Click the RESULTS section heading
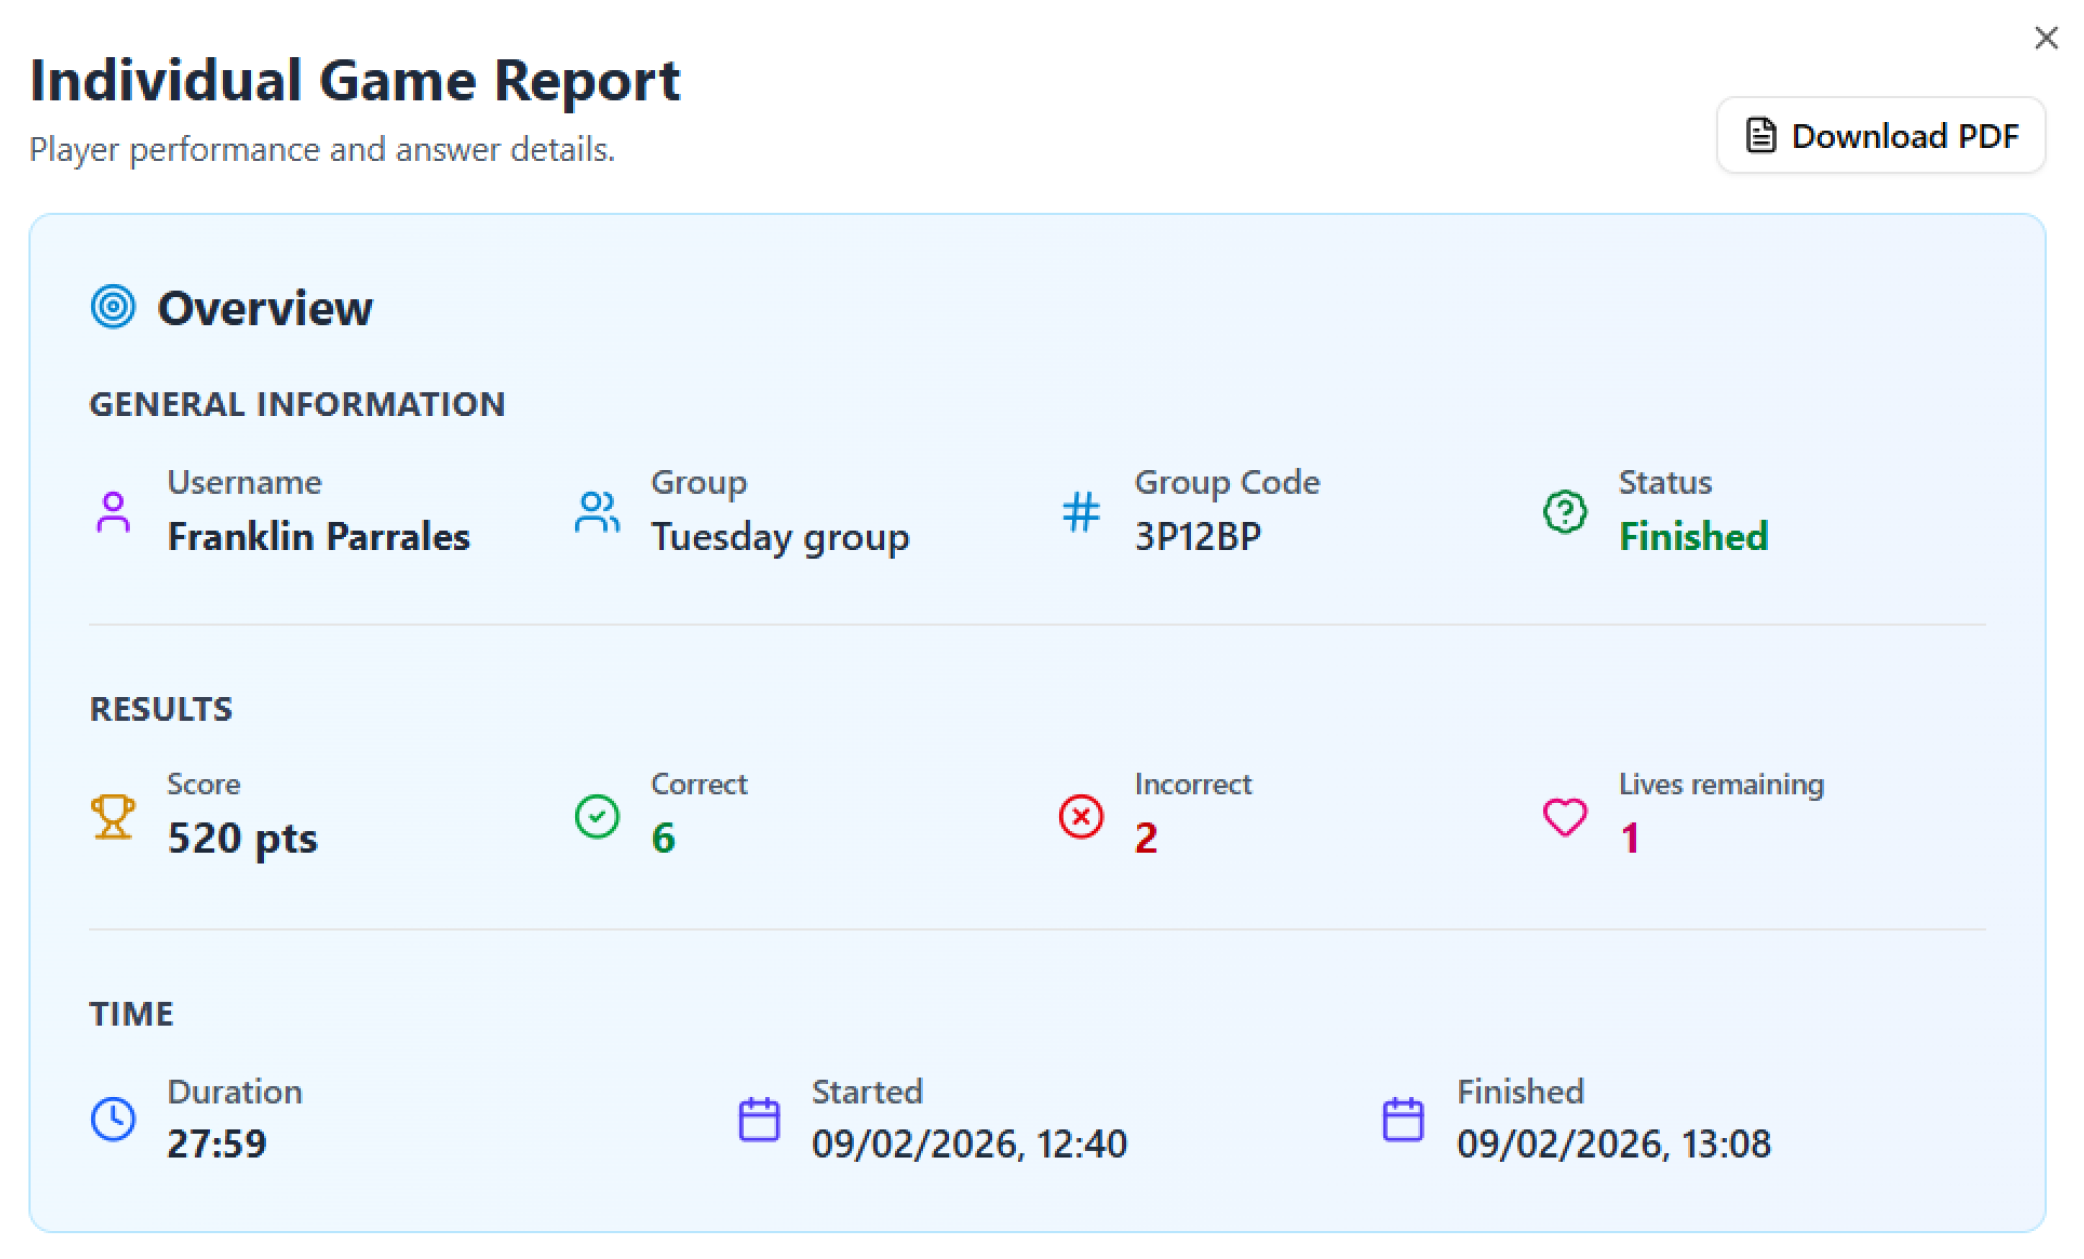This screenshot has height=1259, width=2084. pyautogui.click(x=161, y=709)
